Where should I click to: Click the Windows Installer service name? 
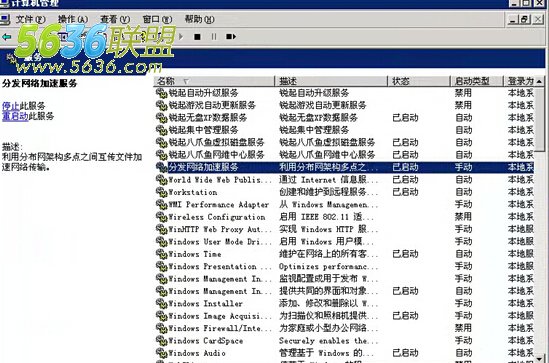206,303
